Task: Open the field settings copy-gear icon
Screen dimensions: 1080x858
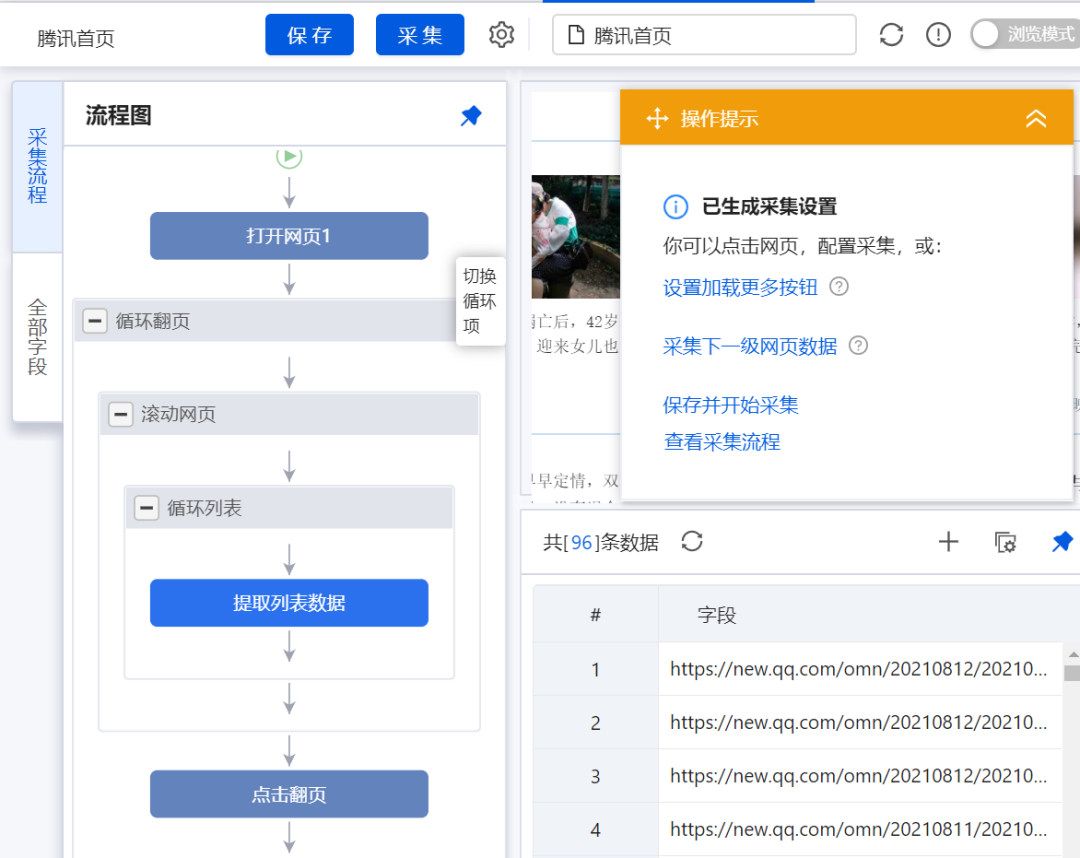Action: click(1005, 542)
